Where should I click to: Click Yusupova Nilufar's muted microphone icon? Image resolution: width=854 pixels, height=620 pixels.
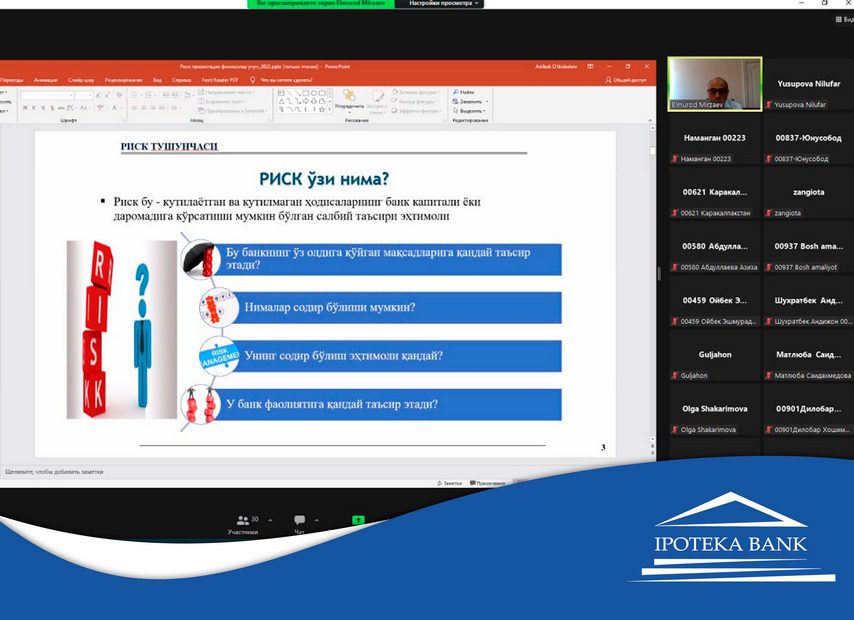click(x=768, y=104)
